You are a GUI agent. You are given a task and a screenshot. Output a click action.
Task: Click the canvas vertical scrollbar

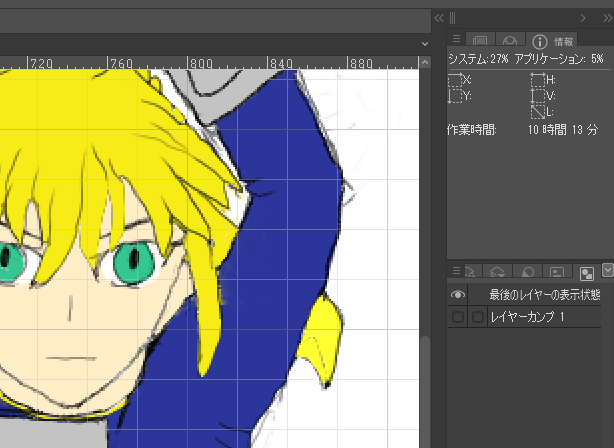click(425, 390)
